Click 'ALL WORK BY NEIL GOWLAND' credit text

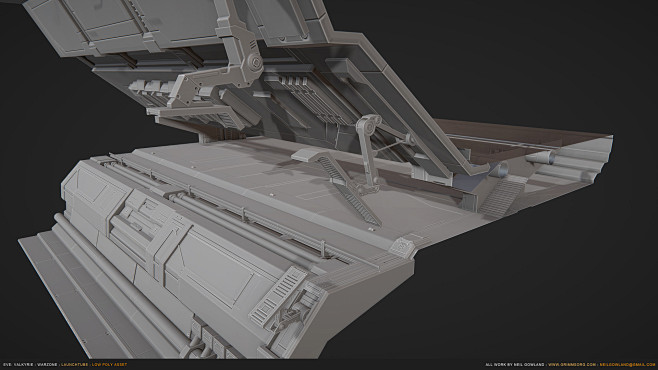tap(515, 365)
